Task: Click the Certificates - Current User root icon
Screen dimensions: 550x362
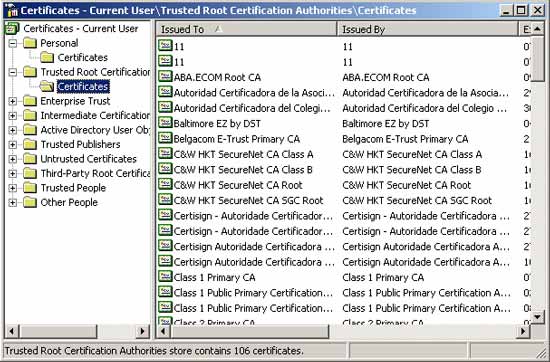Action: 12,28
